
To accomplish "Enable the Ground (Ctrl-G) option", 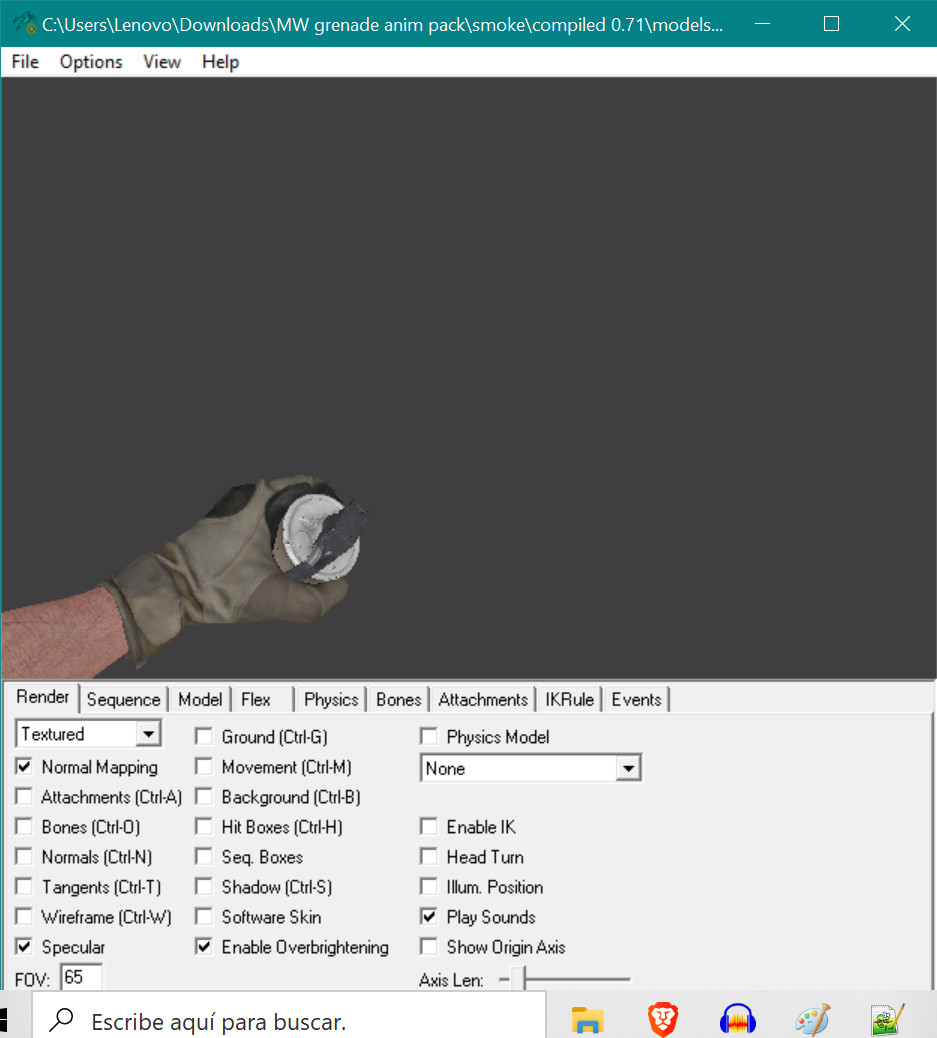I will click(x=204, y=736).
